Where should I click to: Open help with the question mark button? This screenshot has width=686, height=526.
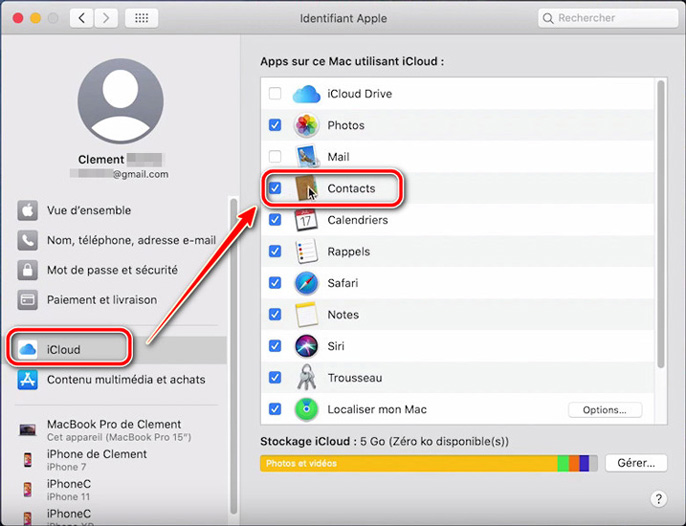pyautogui.click(x=658, y=499)
